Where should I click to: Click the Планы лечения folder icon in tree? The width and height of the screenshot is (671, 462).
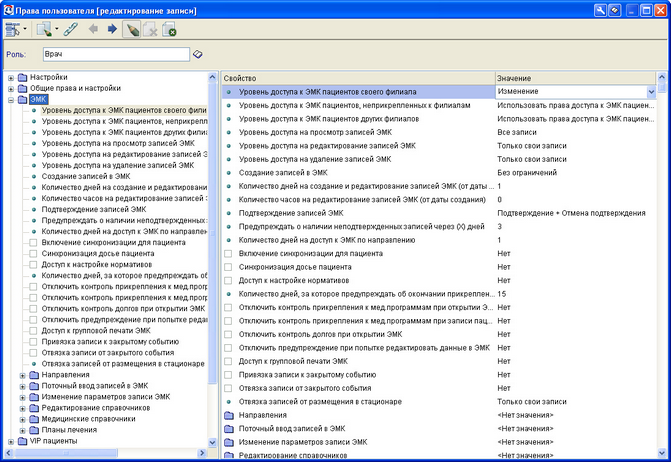(x=34, y=430)
